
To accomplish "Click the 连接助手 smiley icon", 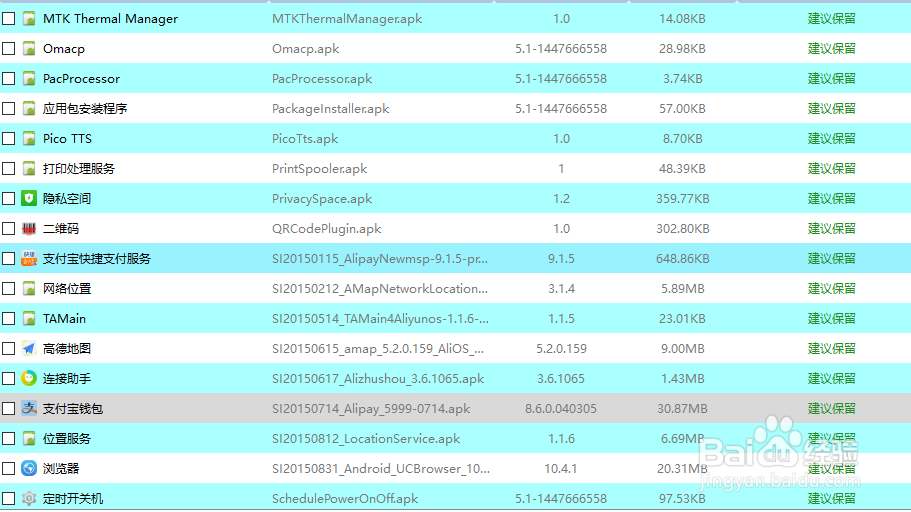I will 29,379.
